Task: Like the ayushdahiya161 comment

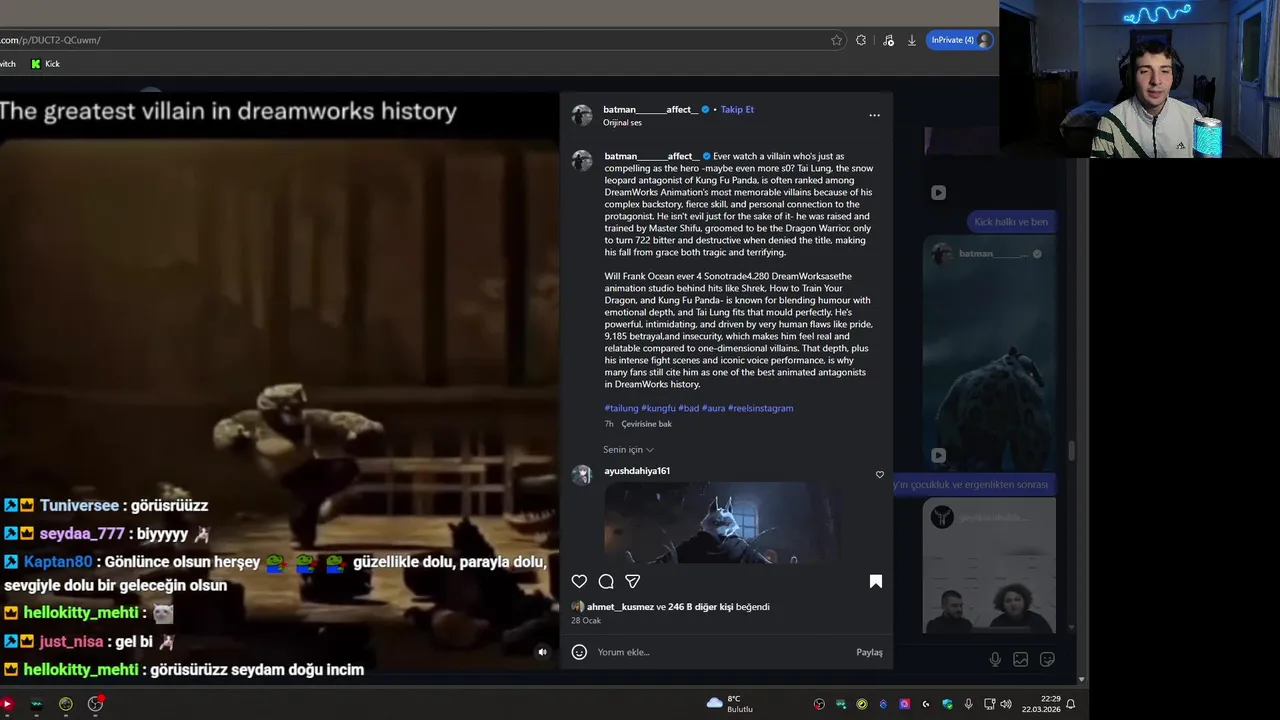Action: (880, 475)
